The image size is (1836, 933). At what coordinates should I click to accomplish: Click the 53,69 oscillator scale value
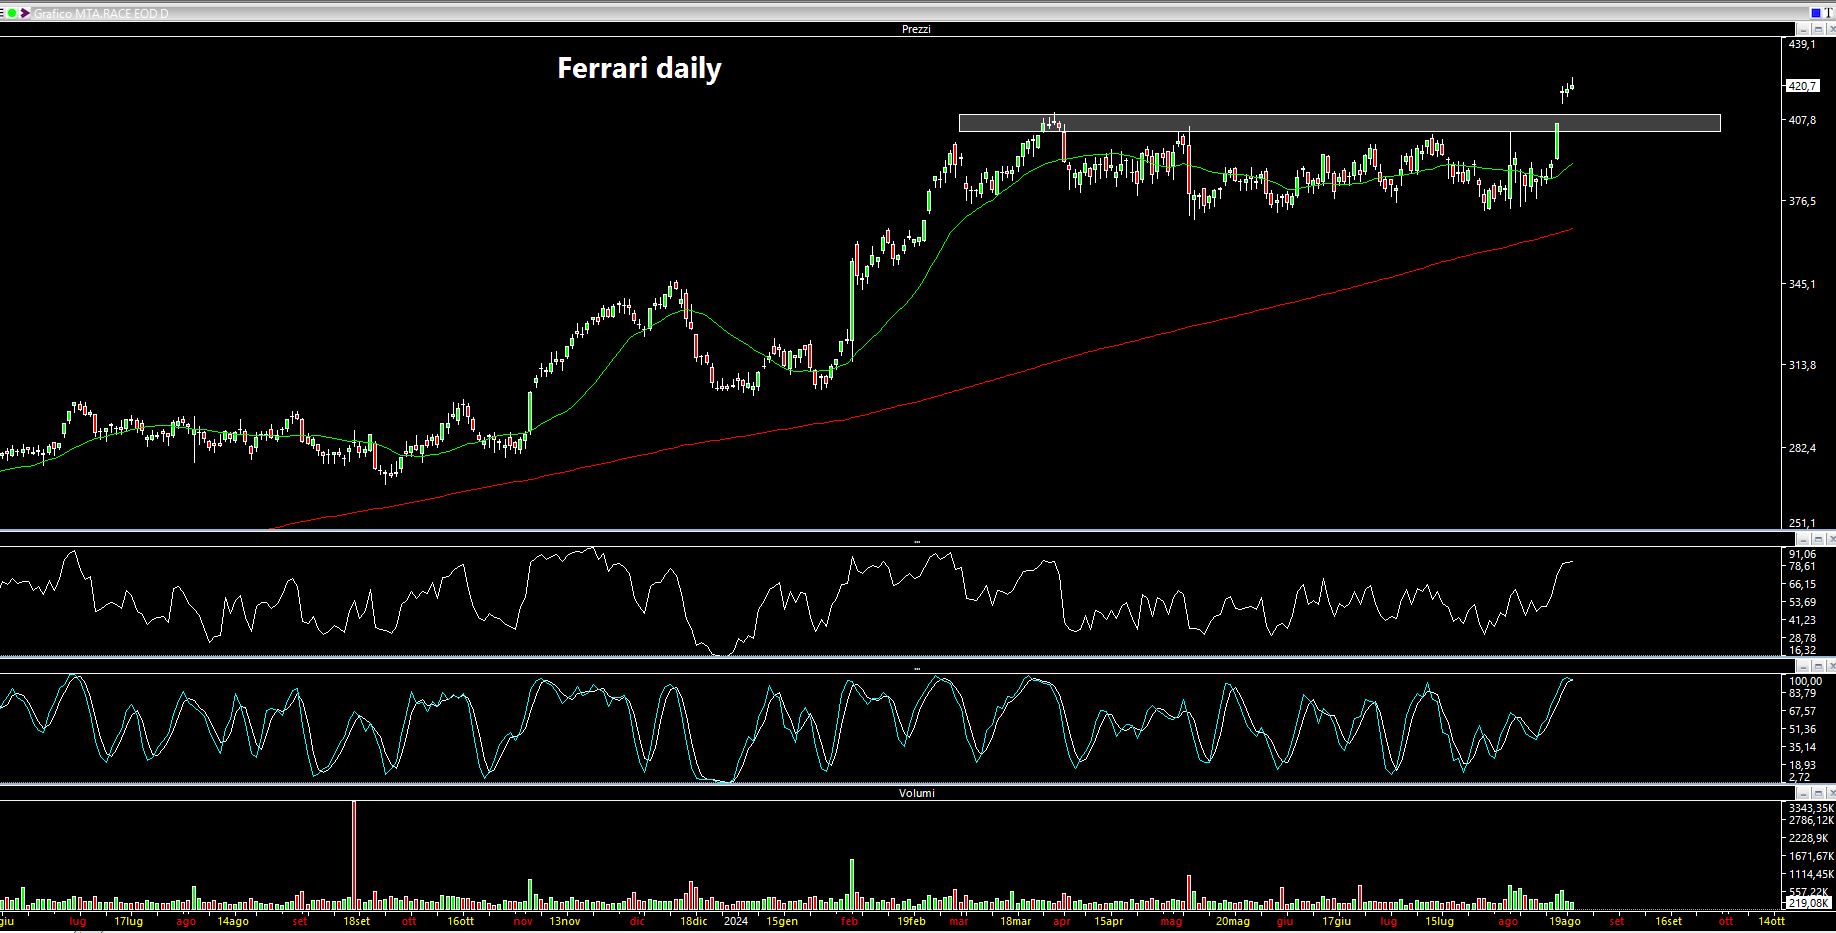(x=1802, y=602)
